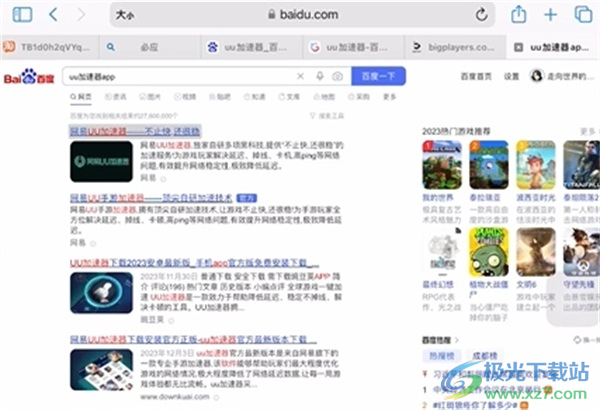Tap the camera image search icon
This screenshot has width=600, height=410.
[337, 76]
